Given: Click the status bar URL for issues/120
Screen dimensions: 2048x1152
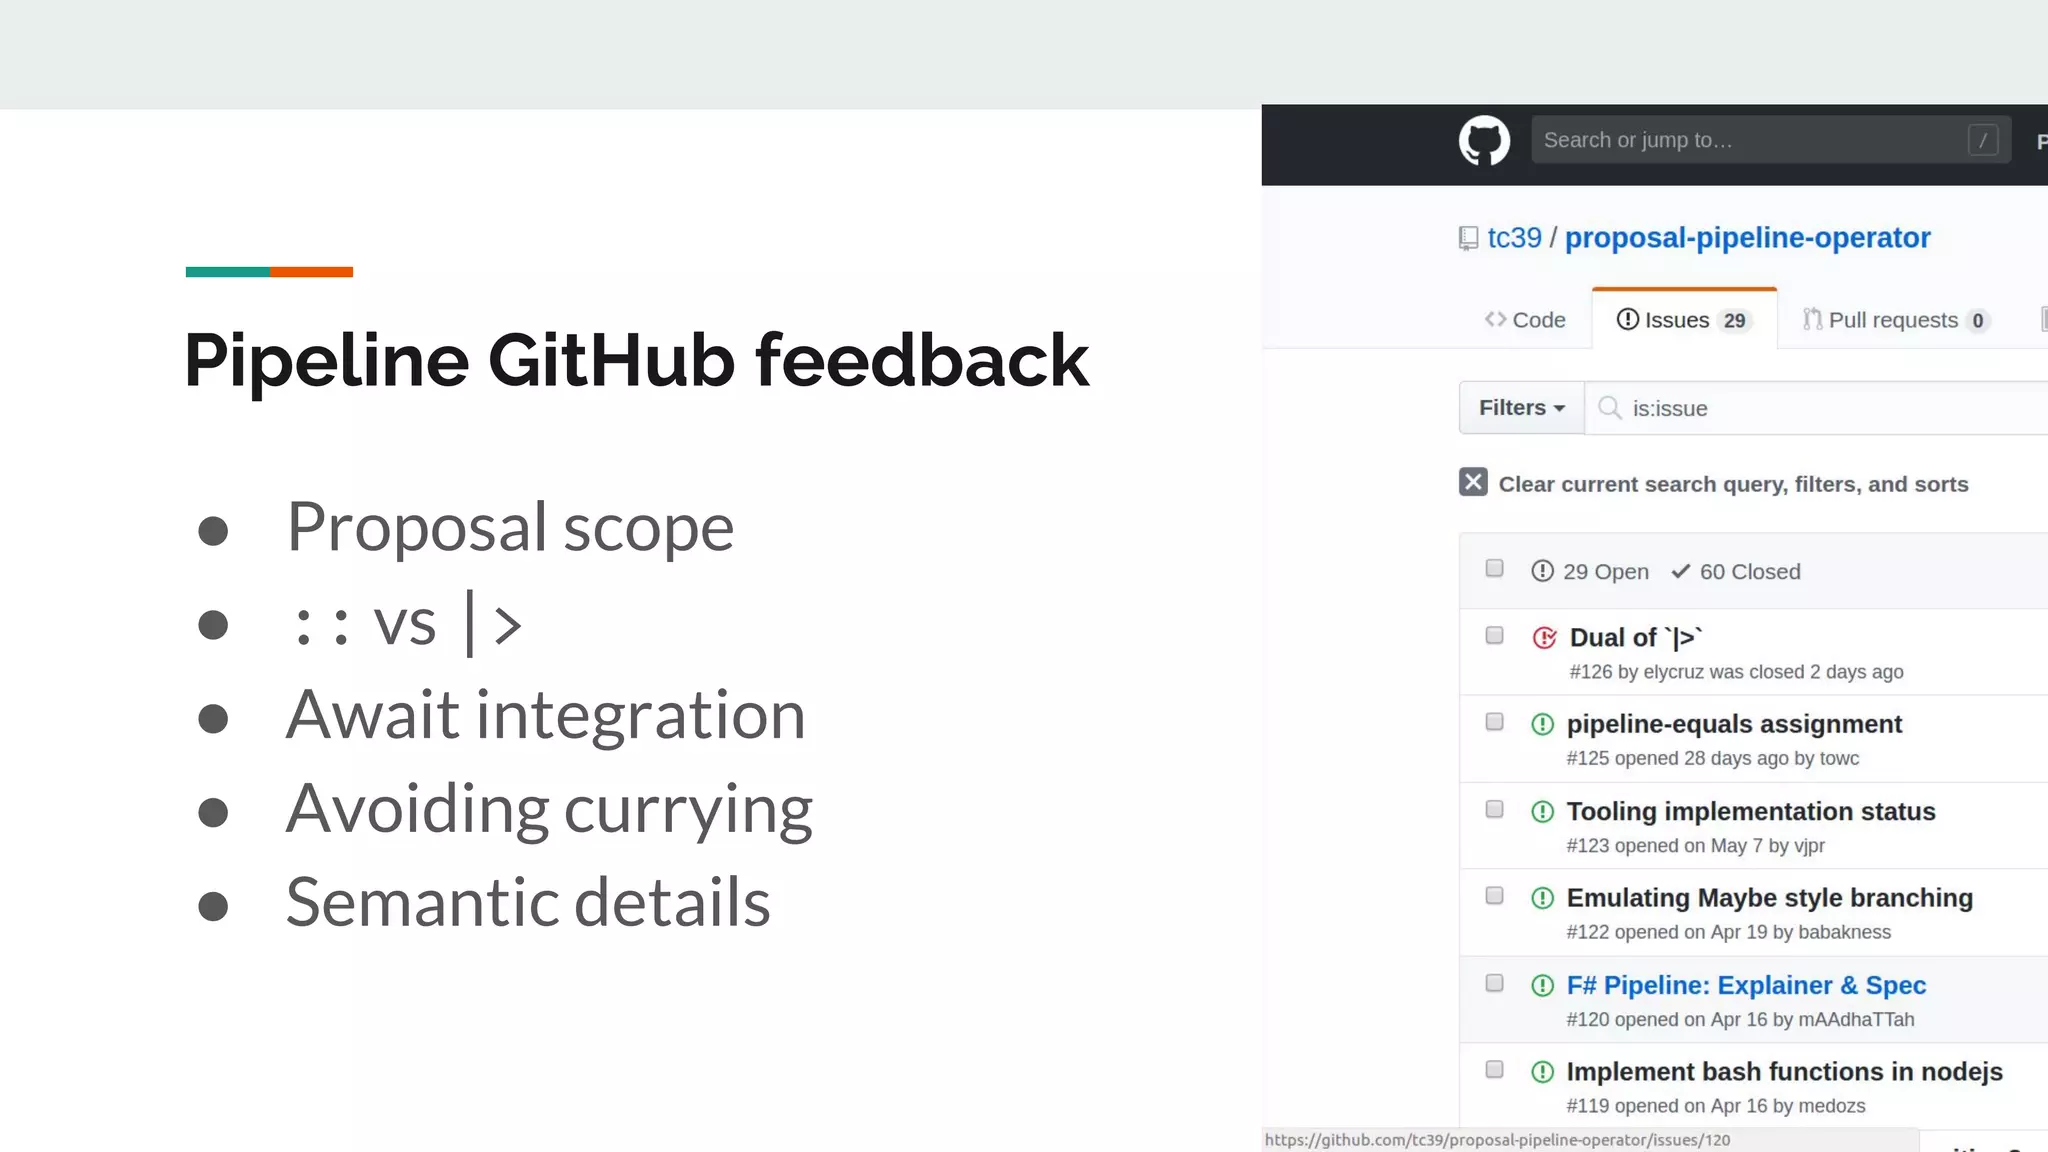Looking at the screenshot, I should click(x=1497, y=1140).
